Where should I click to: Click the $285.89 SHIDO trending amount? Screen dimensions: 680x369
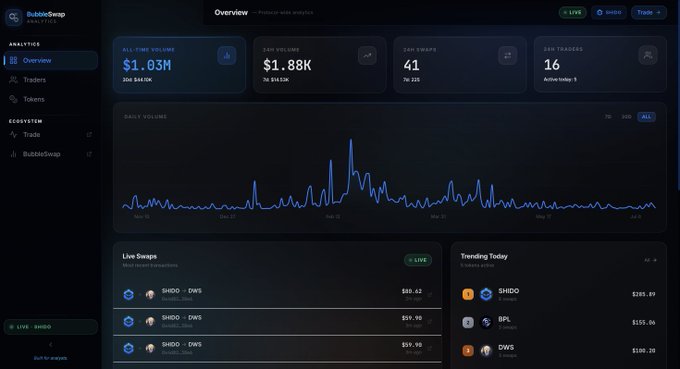point(644,294)
